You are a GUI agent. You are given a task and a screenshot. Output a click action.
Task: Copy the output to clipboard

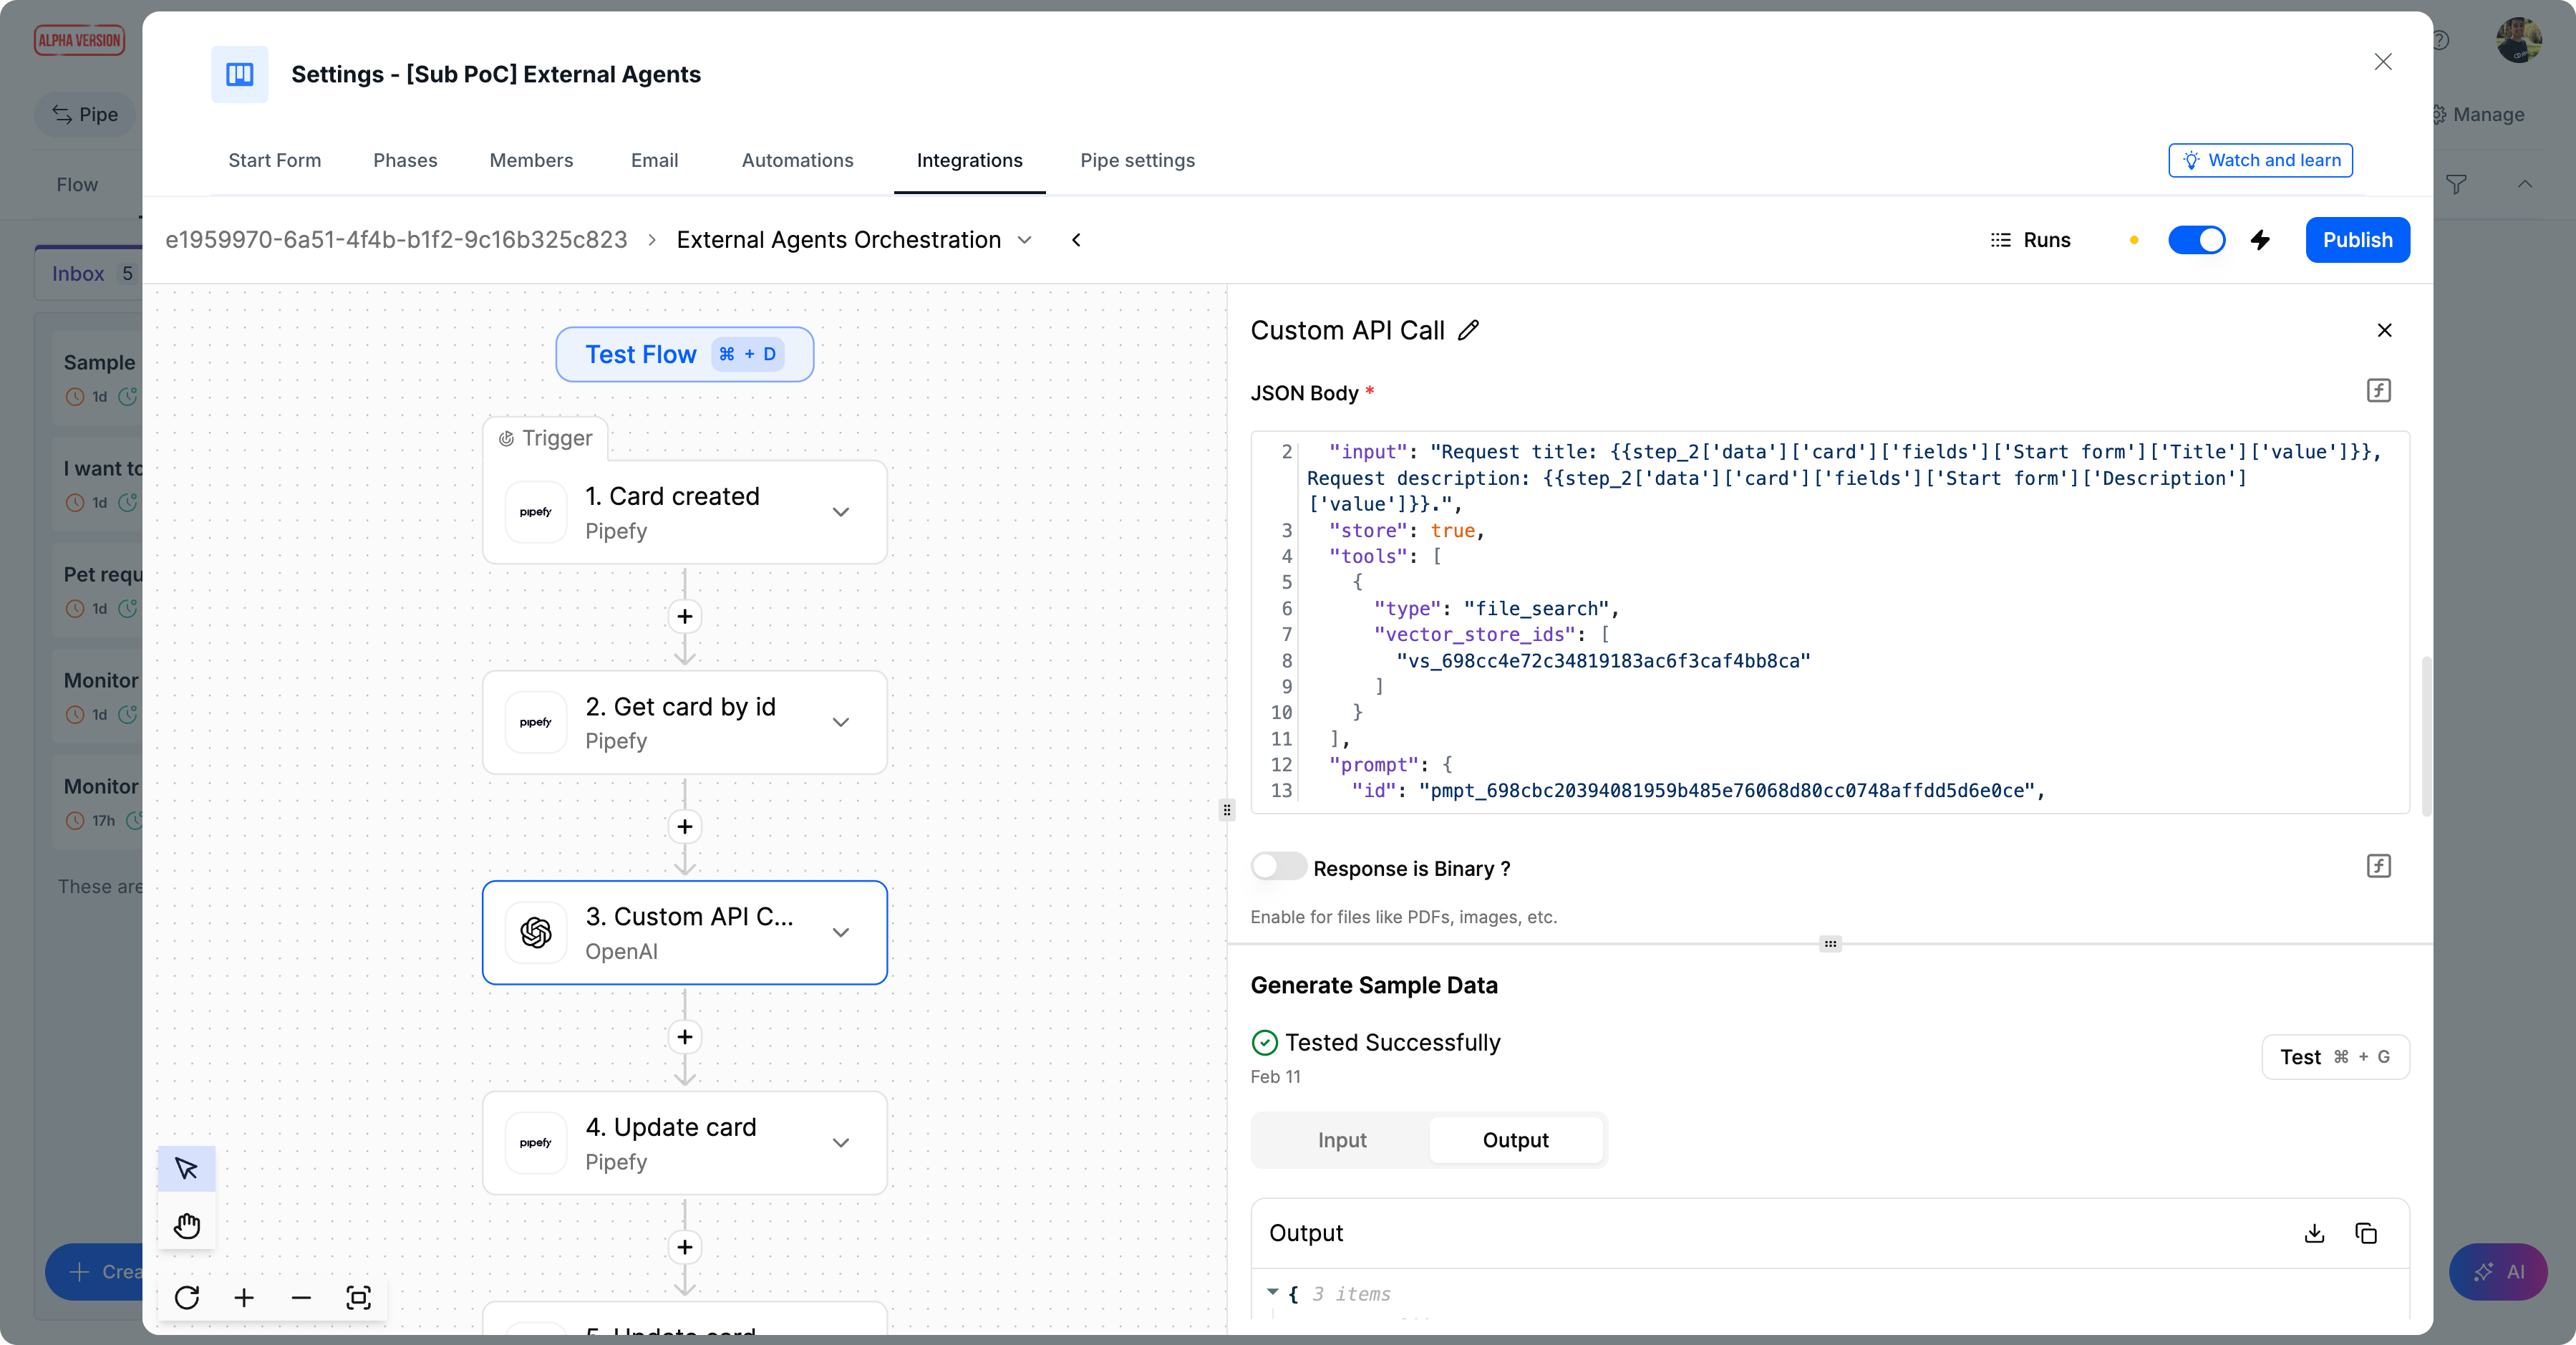2366,1233
